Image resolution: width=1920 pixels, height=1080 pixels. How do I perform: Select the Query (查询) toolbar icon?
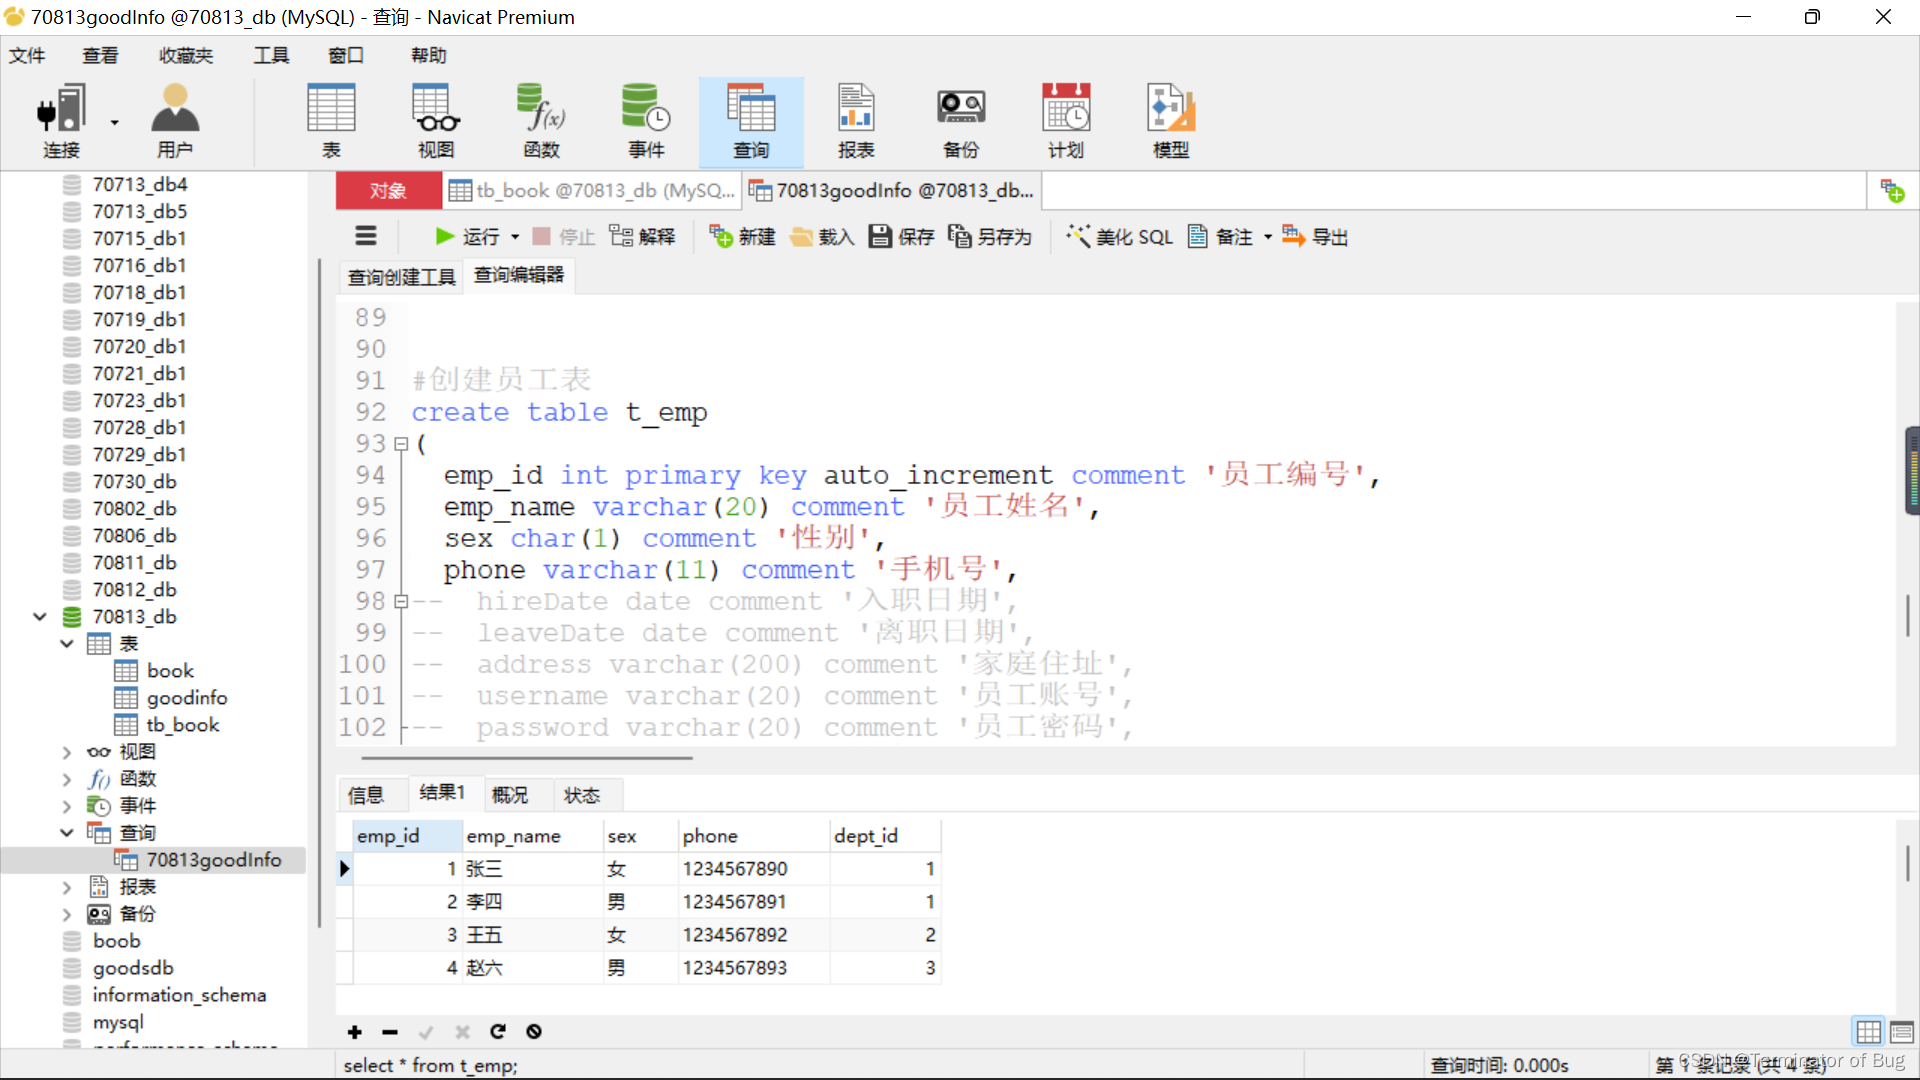(x=751, y=121)
